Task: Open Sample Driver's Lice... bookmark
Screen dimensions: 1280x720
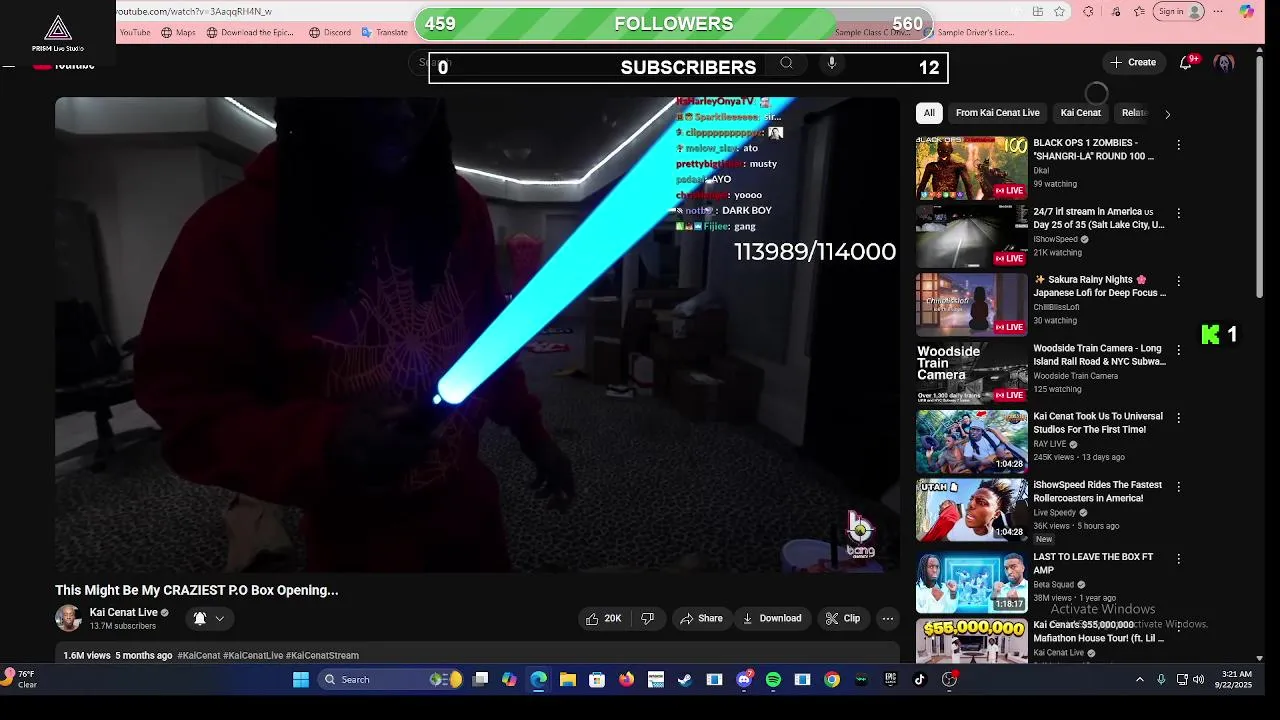Action: (968, 32)
